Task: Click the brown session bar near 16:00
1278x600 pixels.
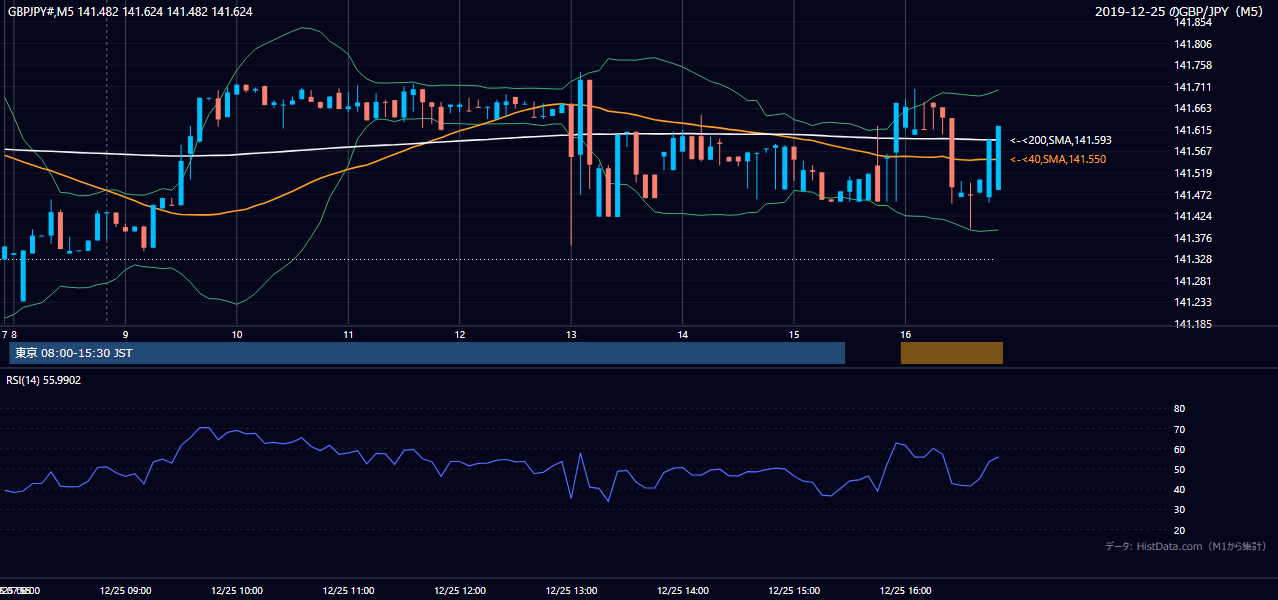Action: click(951, 353)
